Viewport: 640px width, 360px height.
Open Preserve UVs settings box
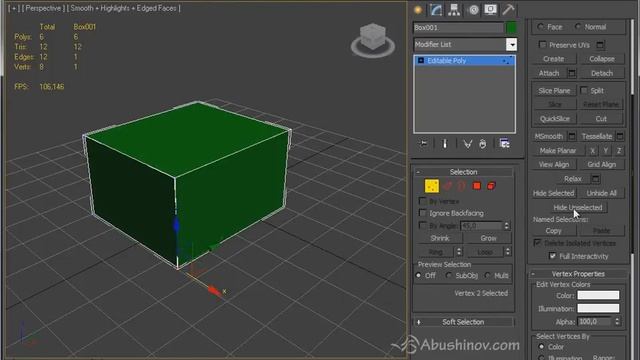[600, 45]
